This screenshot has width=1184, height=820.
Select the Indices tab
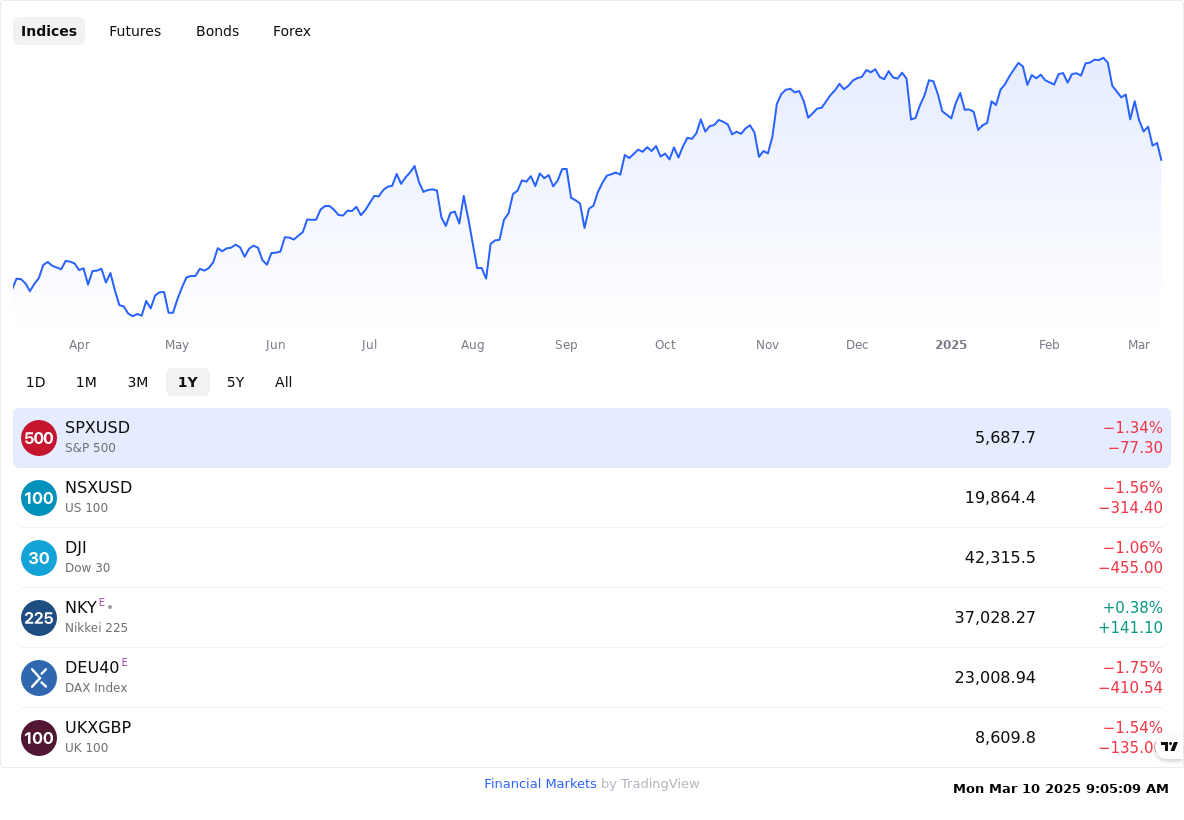pyautogui.click(x=49, y=31)
